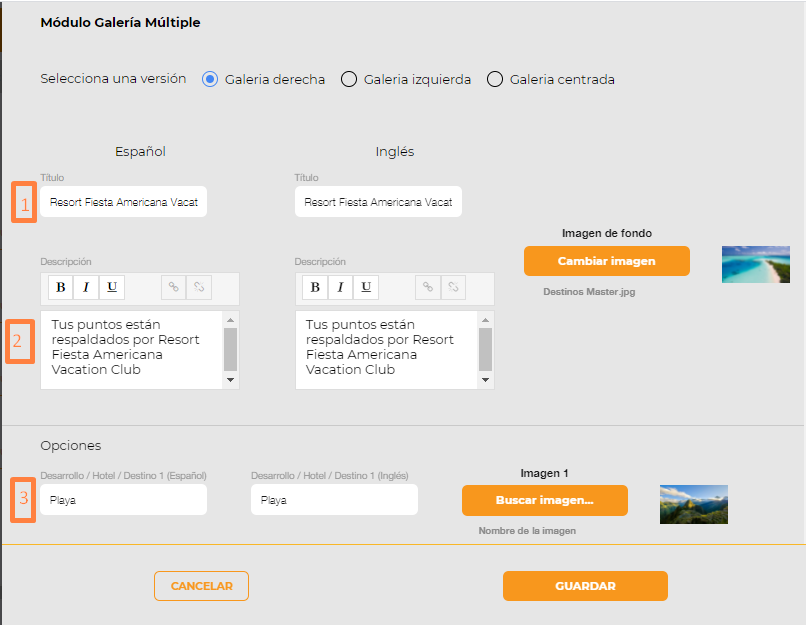Screen dimensions: 806x625
Task: Edit Destino 1 (Inglés) Playa field
Action: tap(334, 500)
